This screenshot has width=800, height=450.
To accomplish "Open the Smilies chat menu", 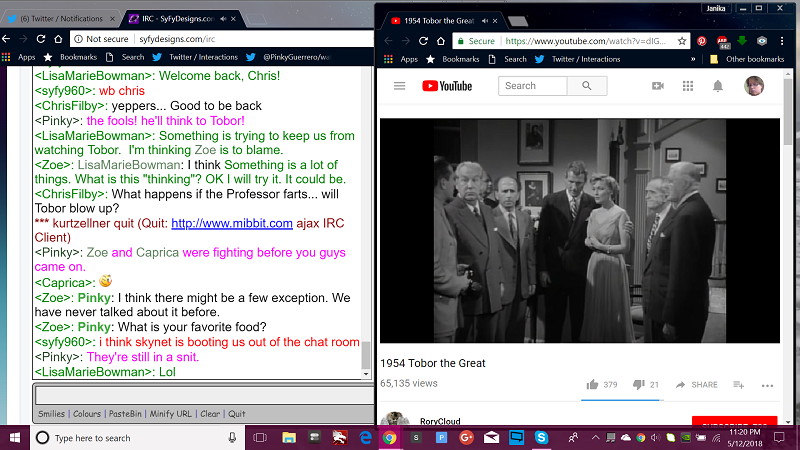I will click(x=52, y=414).
